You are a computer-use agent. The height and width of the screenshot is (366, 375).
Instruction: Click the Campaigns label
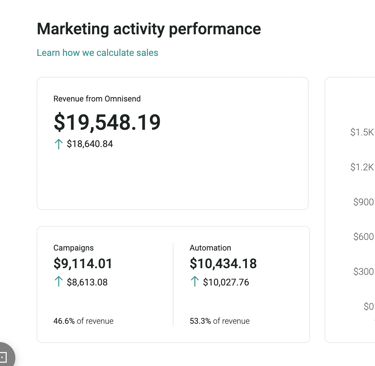tap(73, 248)
